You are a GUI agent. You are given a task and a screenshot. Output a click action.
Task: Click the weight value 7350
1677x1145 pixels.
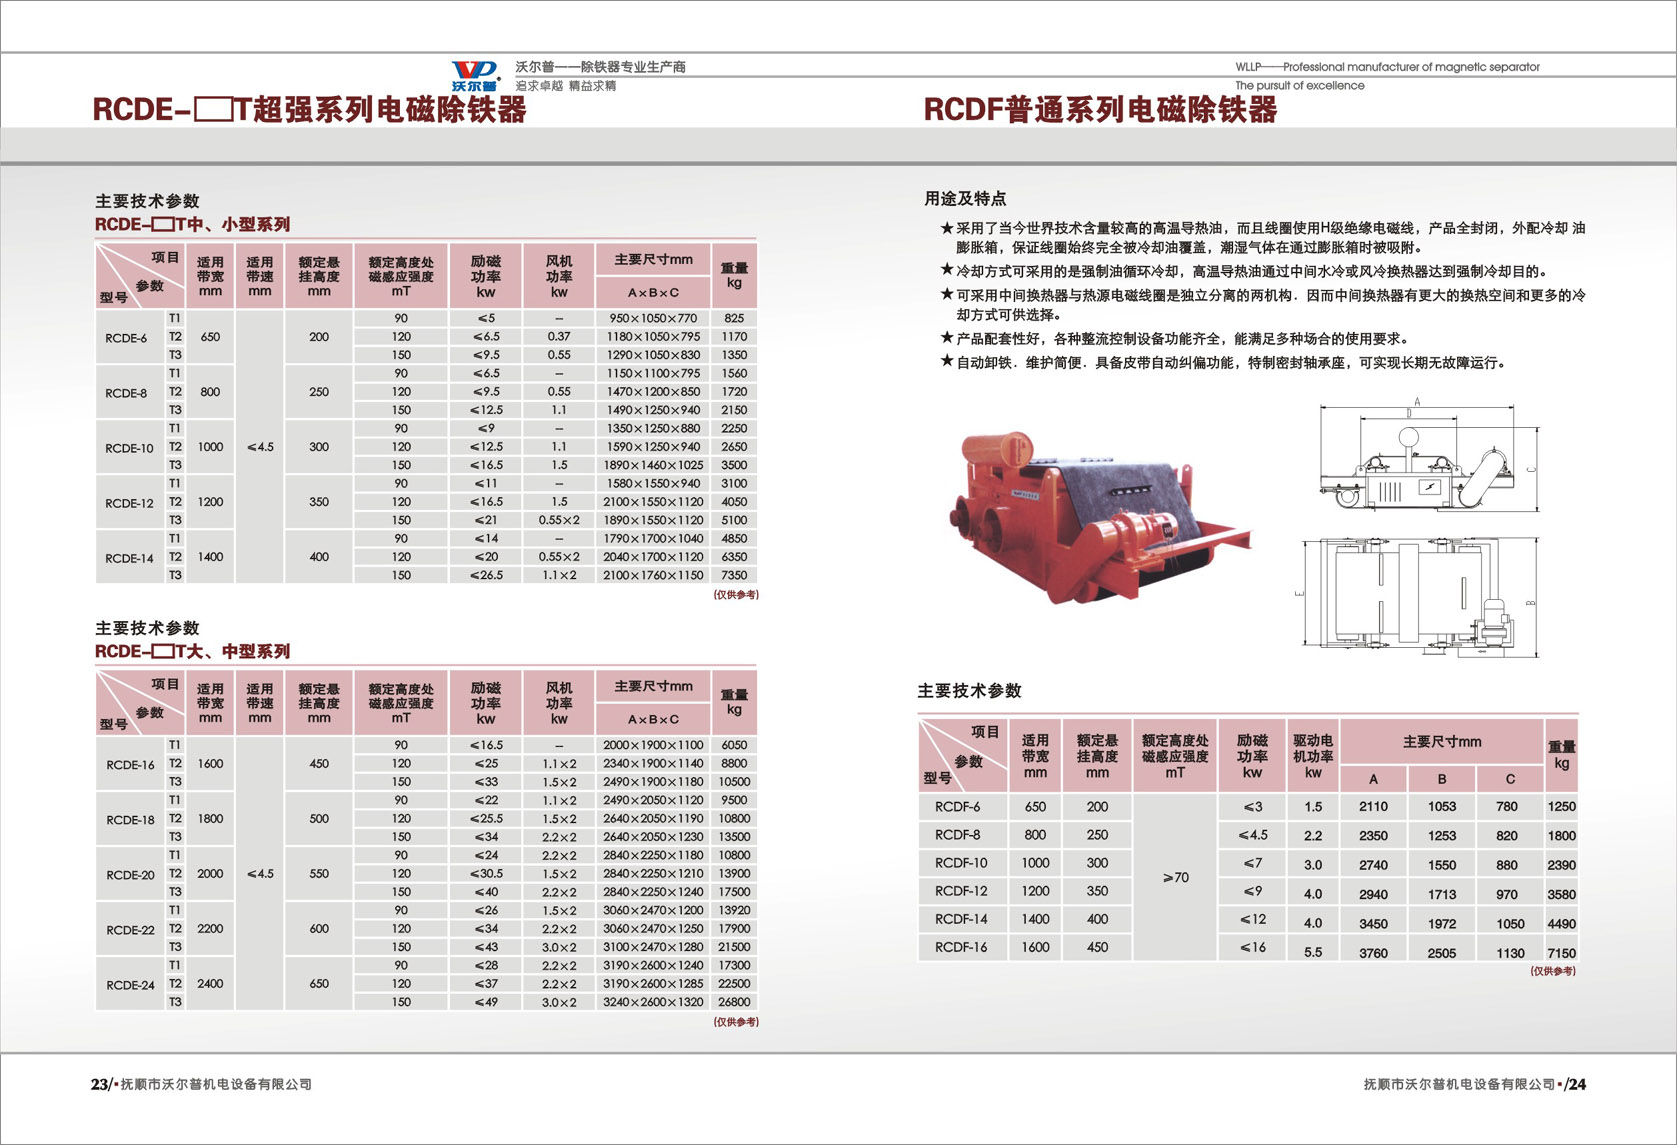(x=734, y=575)
